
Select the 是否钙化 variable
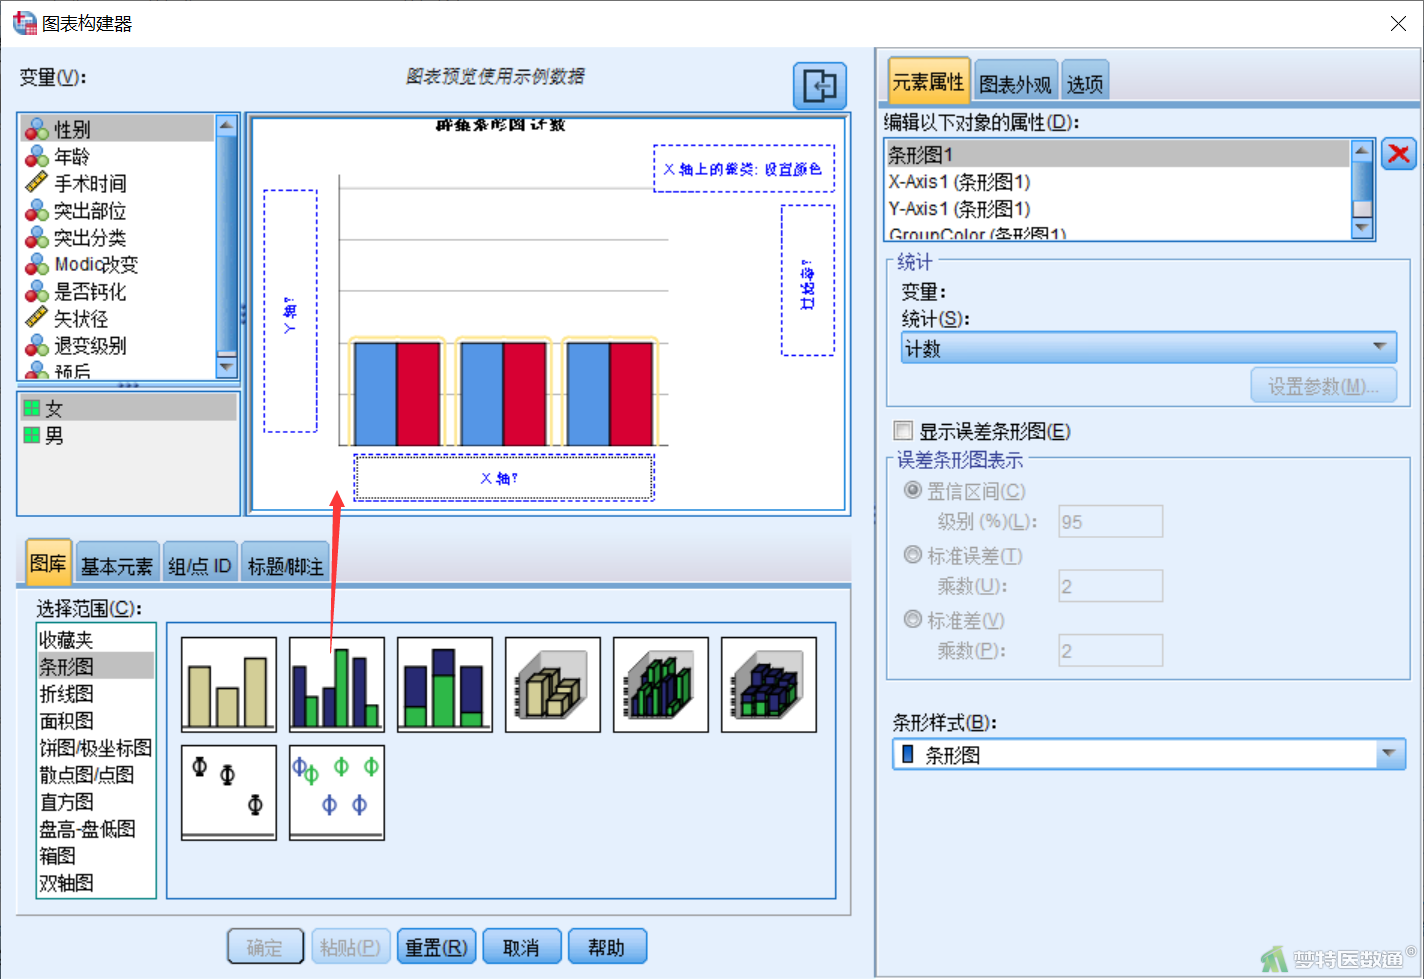click(117, 291)
